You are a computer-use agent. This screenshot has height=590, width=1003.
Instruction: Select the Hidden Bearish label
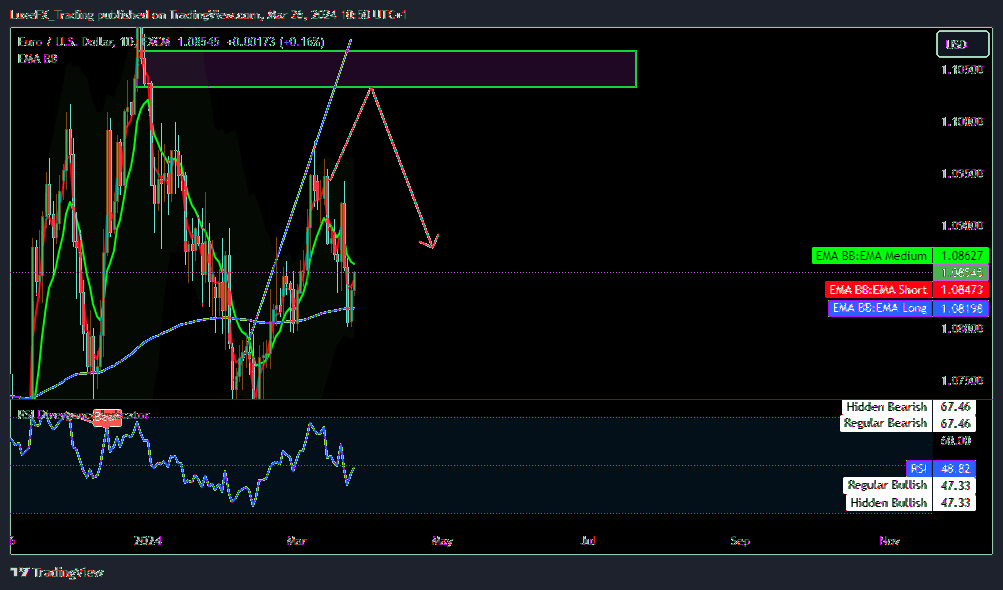pos(887,407)
